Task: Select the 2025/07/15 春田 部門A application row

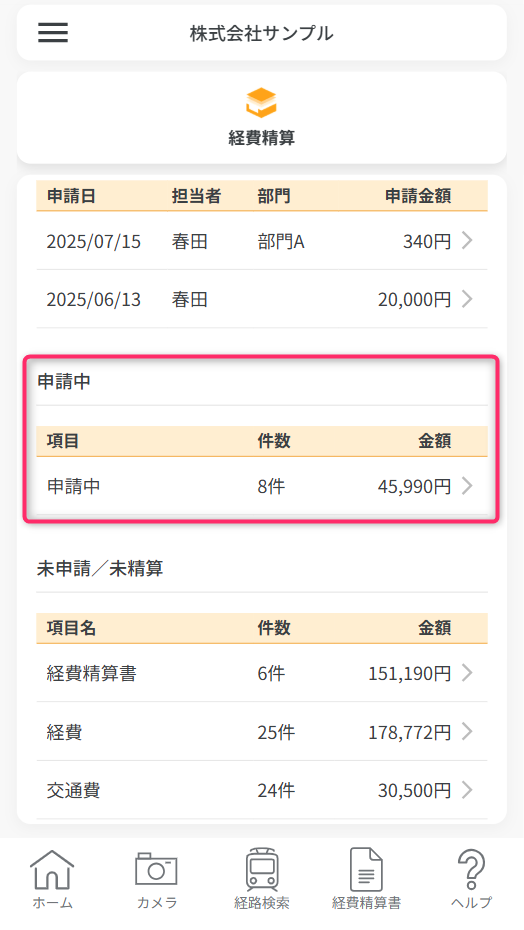Action: click(x=262, y=241)
